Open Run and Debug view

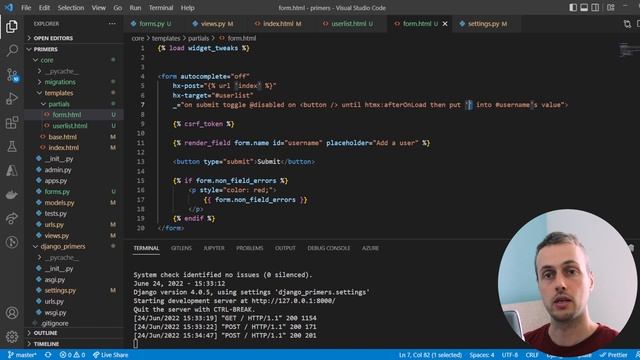(x=12, y=98)
